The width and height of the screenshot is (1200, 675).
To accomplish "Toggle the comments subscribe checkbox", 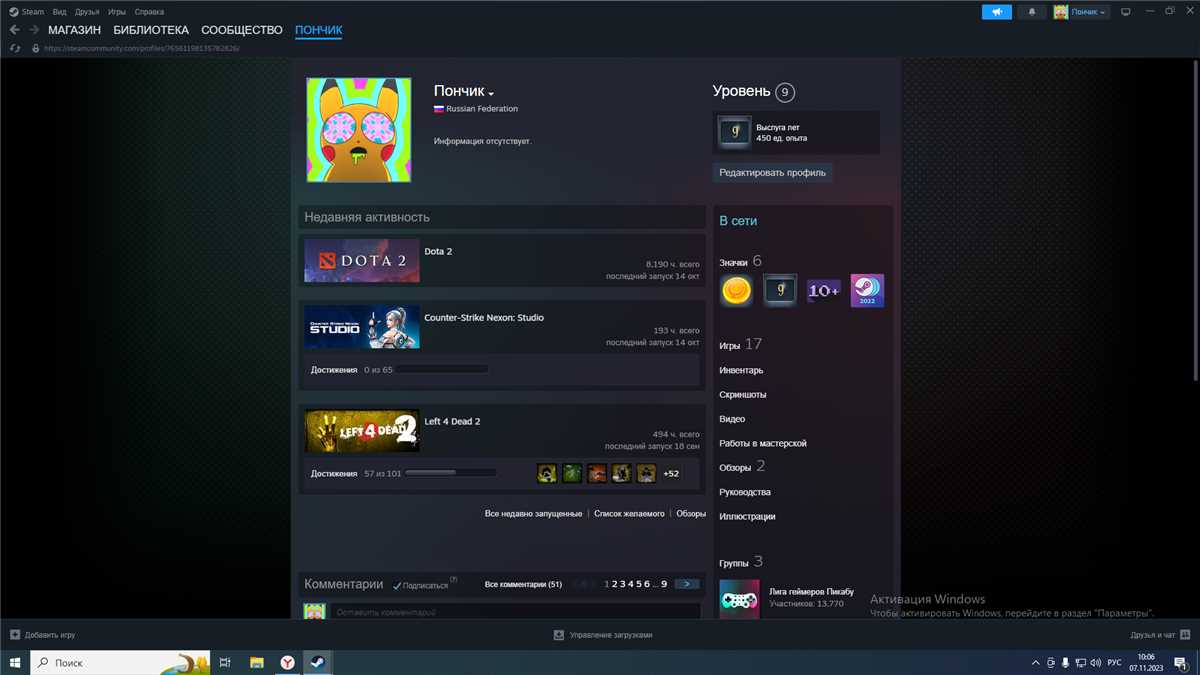I will point(398,585).
